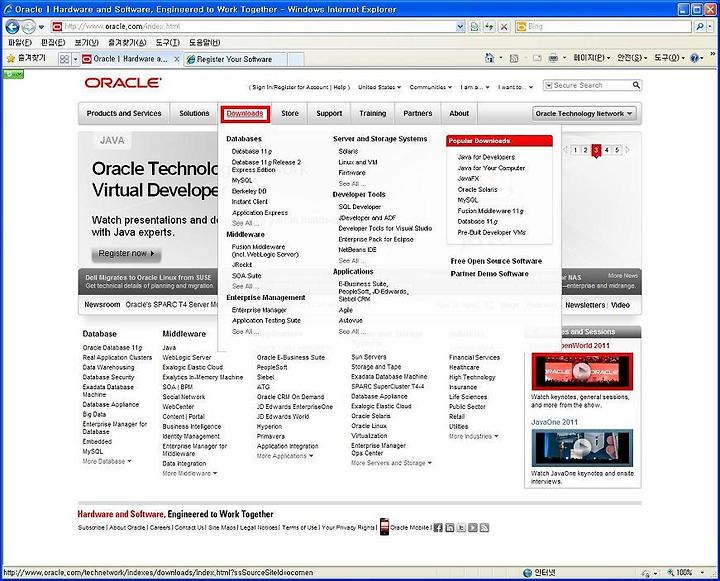Click the SQL Developer download link
Screen dimensions: 720x581
360,207
